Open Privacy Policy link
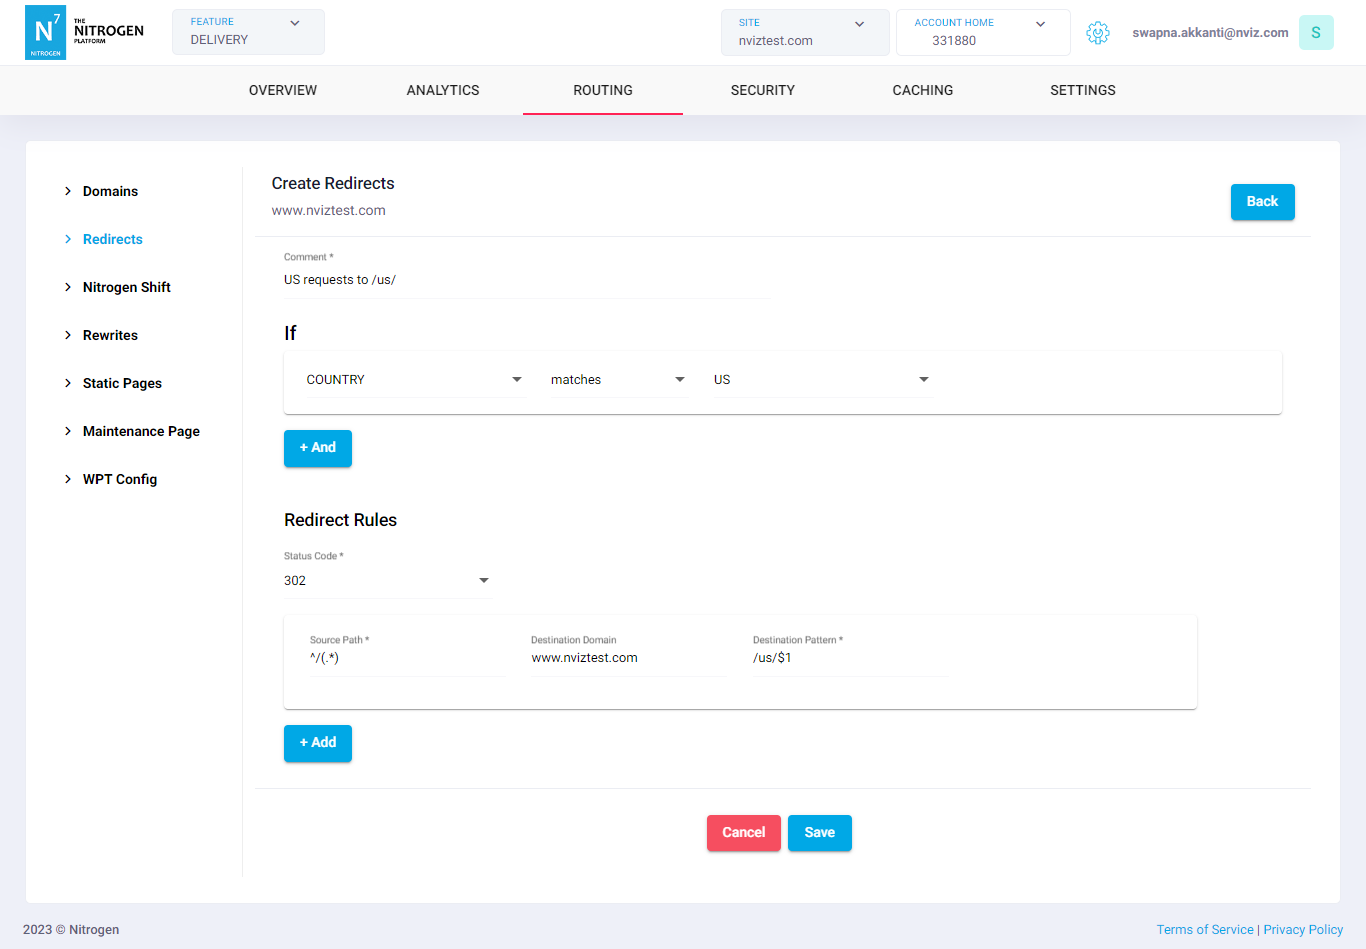This screenshot has width=1366, height=949. 1303,930
